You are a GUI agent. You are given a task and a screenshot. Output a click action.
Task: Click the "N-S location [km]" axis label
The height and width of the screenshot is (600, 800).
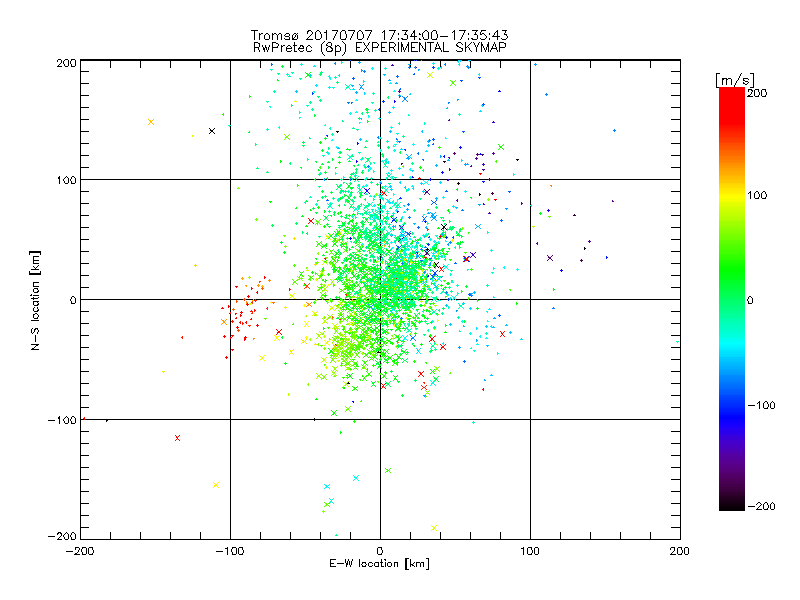coord(35,300)
